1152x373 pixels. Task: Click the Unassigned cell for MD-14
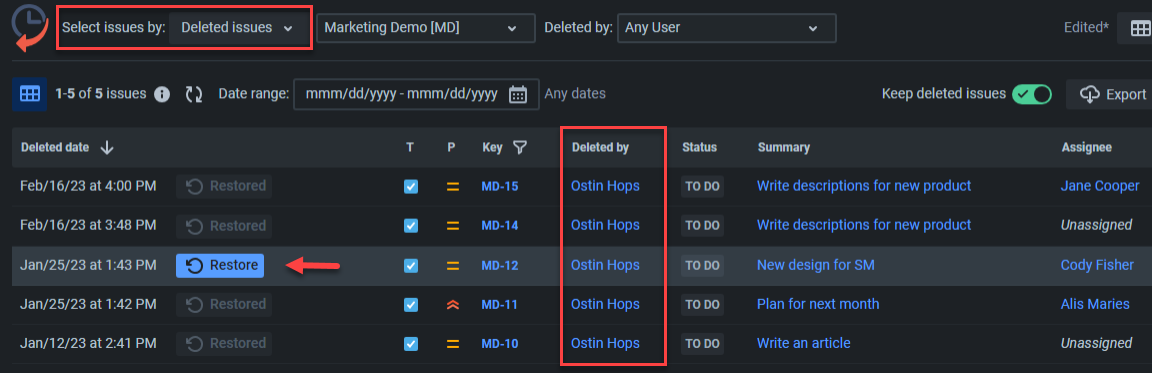pos(1096,225)
